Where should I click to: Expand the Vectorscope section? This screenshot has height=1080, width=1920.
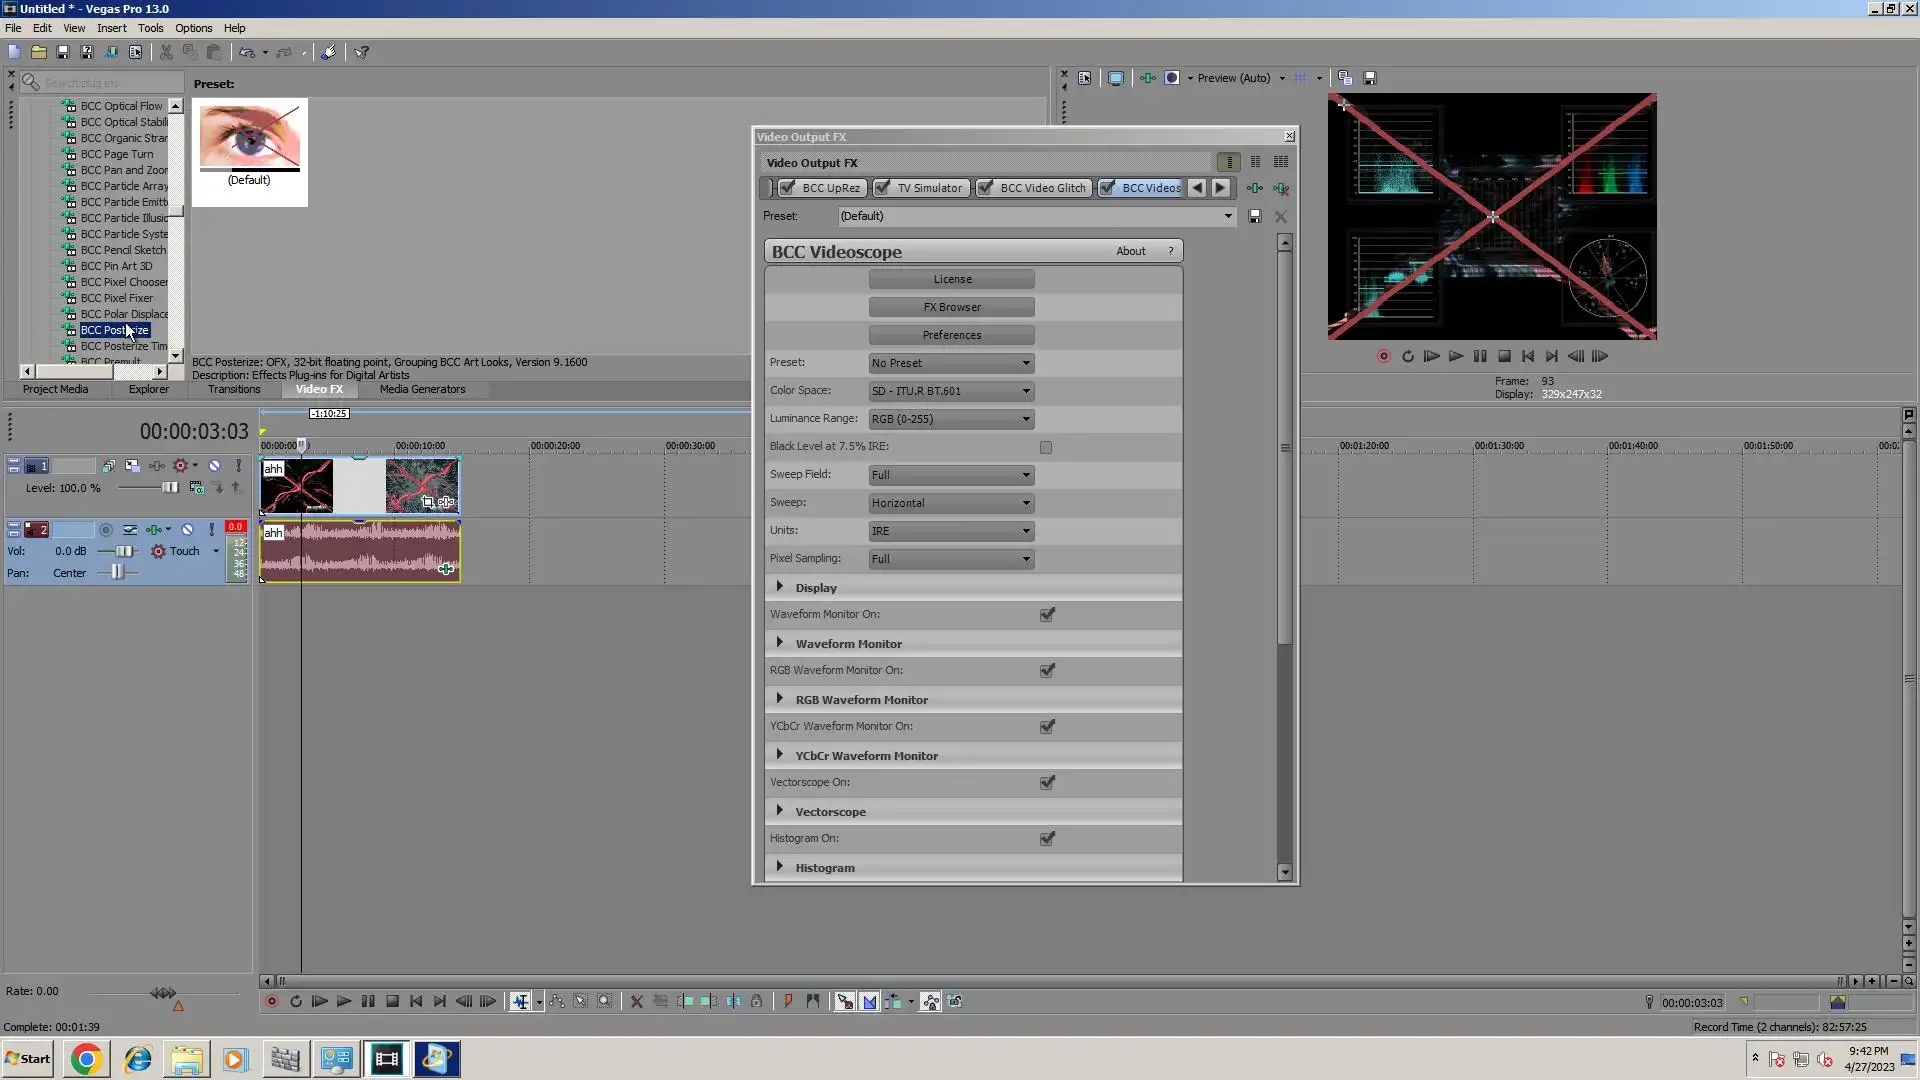(780, 811)
